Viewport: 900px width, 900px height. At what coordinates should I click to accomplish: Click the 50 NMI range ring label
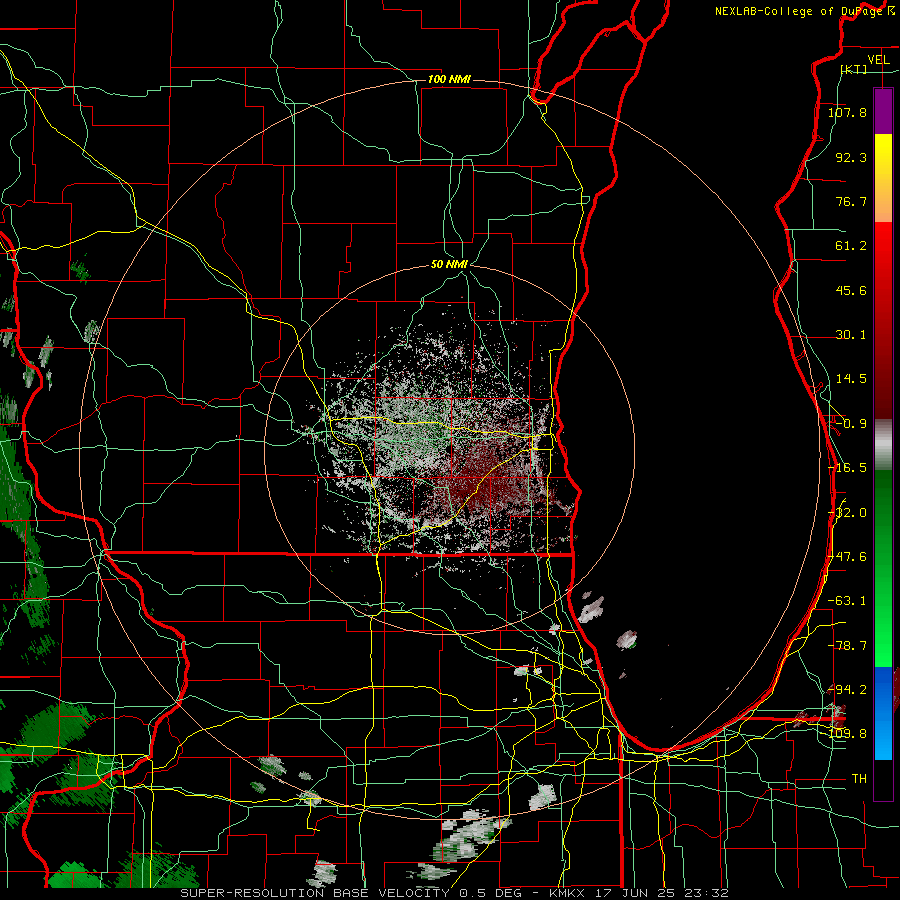(x=449, y=264)
